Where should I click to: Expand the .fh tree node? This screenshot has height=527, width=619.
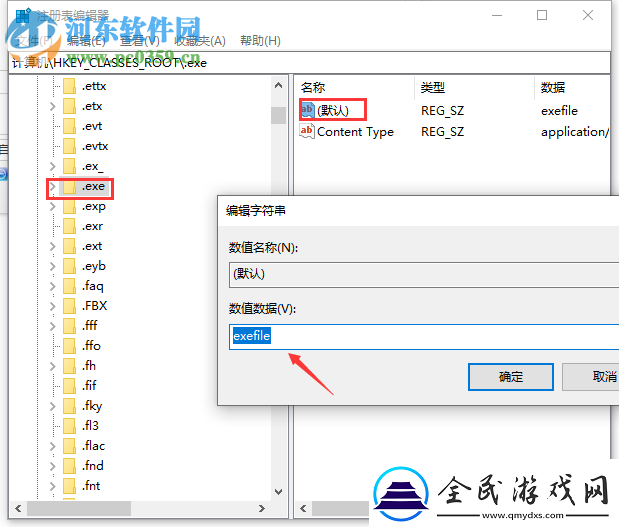pos(53,366)
